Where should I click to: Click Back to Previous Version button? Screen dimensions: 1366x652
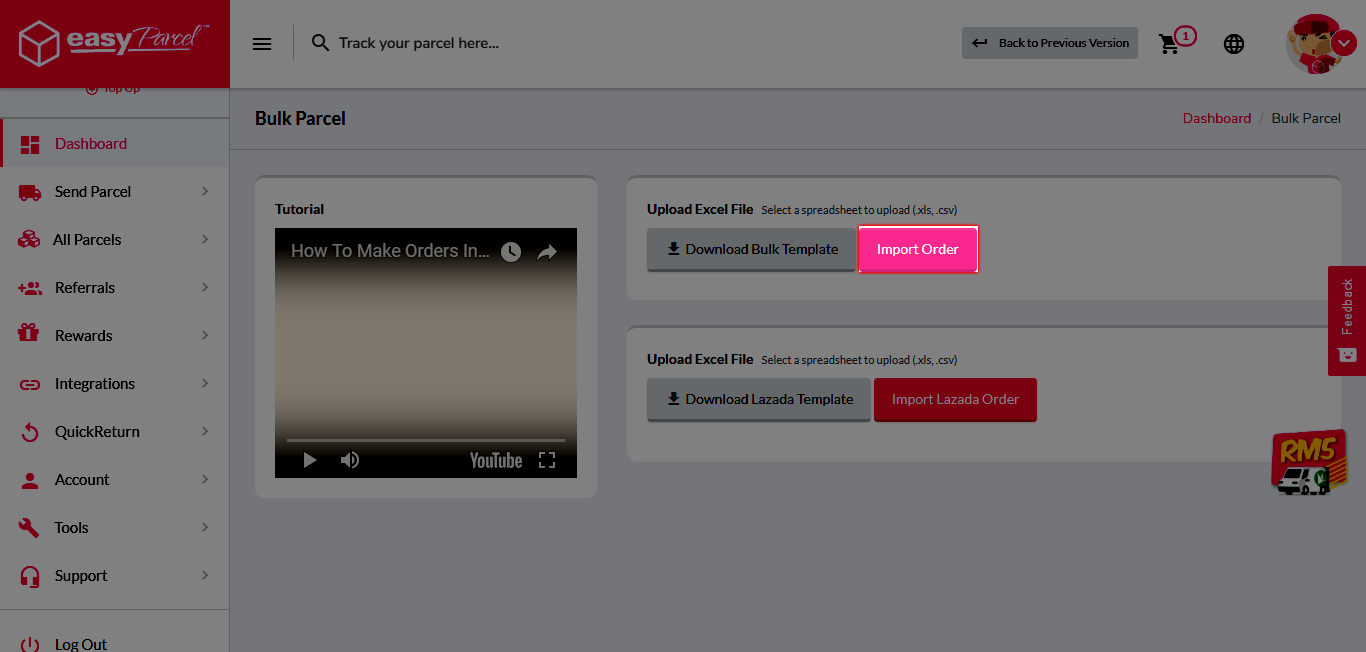coord(1050,43)
